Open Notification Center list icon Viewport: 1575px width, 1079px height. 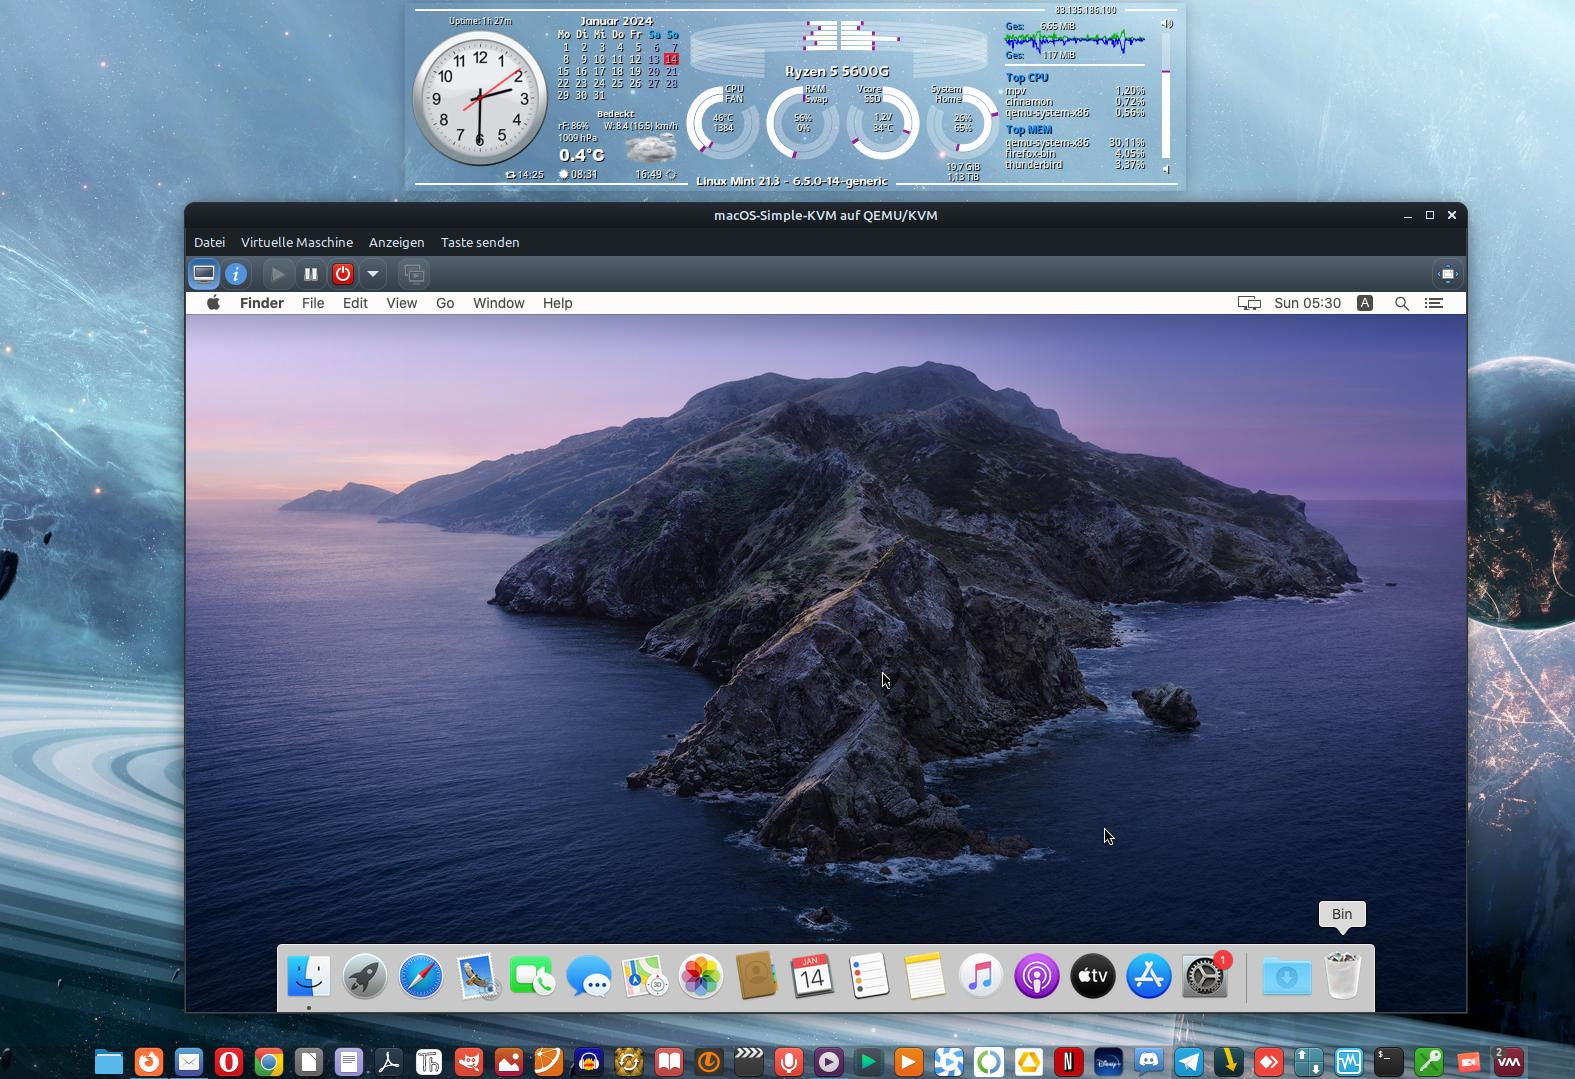pos(1434,303)
